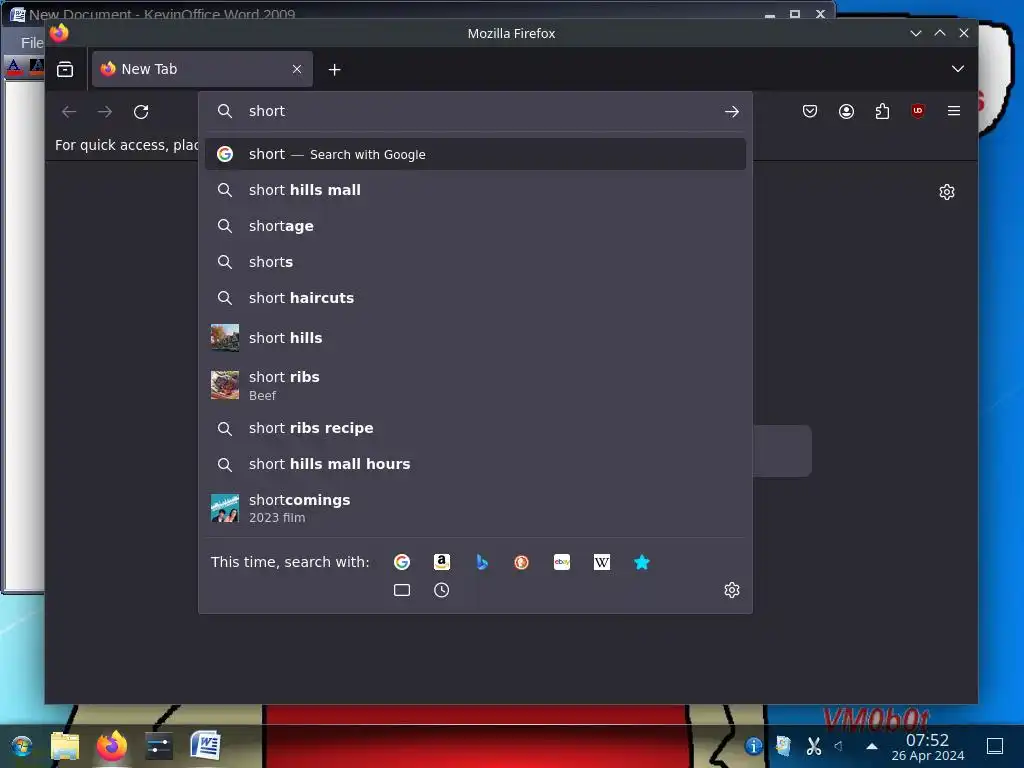Choose 'shortage' suggestion
Image resolution: width=1024 pixels, height=768 pixels.
coord(475,226)
